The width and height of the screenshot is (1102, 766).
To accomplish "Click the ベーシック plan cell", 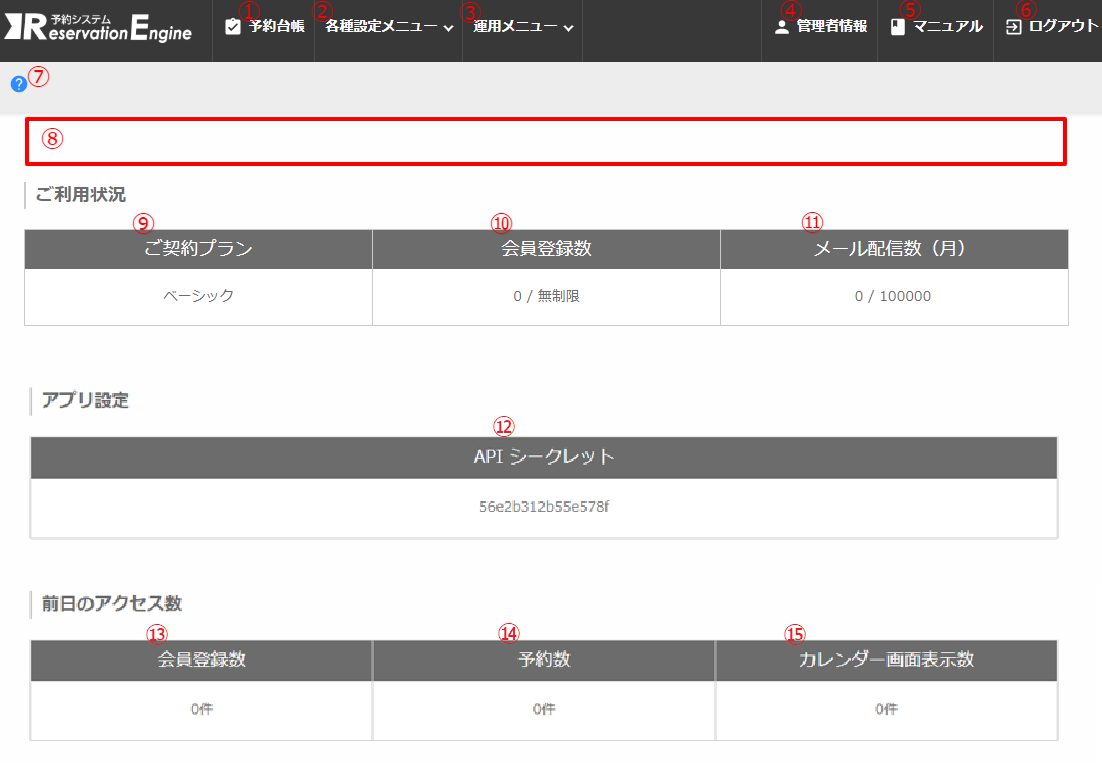I will click(198, 297).
